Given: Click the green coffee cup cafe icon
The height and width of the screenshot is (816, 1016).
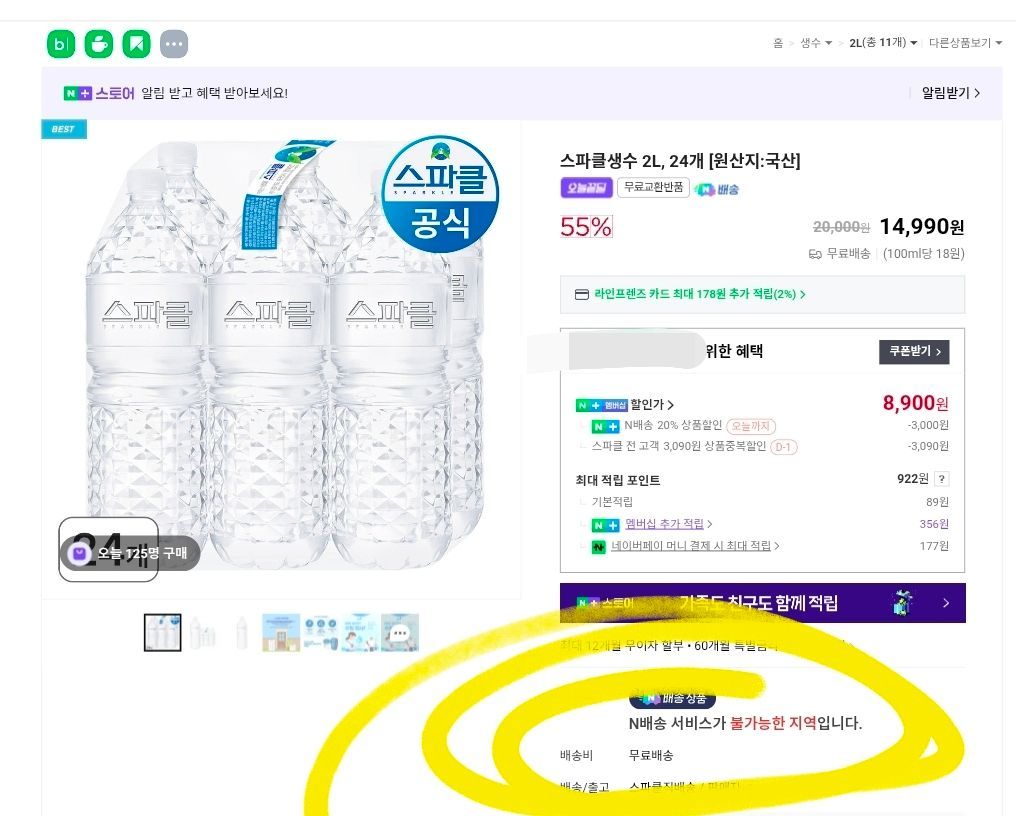Looking at the screenshot, I should (99, 44).
